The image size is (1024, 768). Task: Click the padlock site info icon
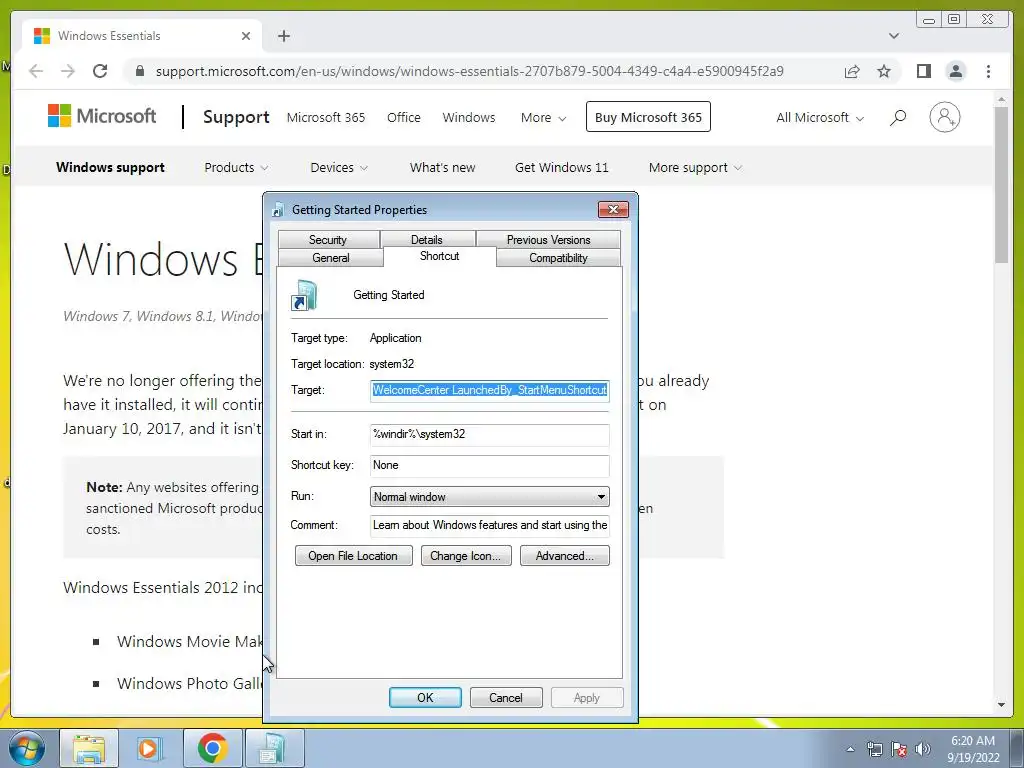coord(139,71)
